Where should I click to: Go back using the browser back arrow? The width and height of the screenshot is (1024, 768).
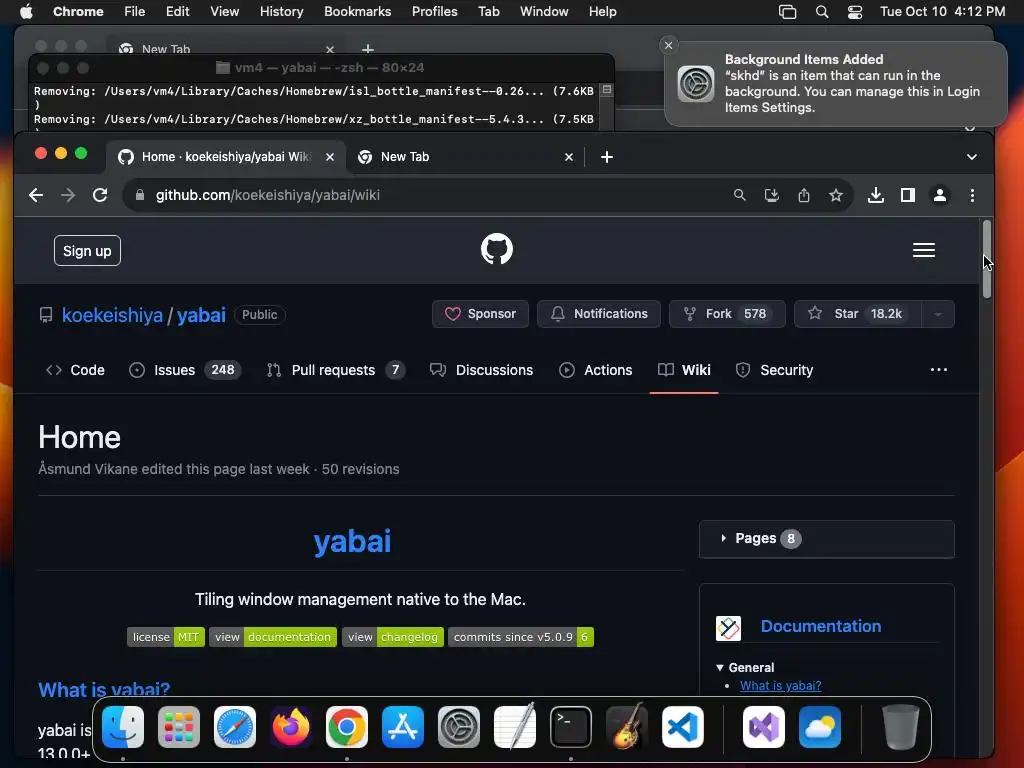36,195
